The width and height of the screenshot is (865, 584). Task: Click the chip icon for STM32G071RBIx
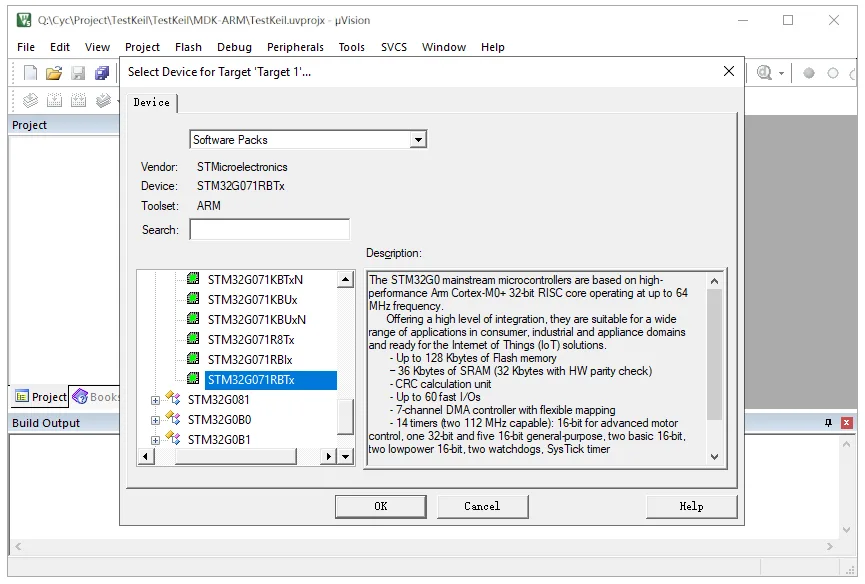(x=193, y=358)
